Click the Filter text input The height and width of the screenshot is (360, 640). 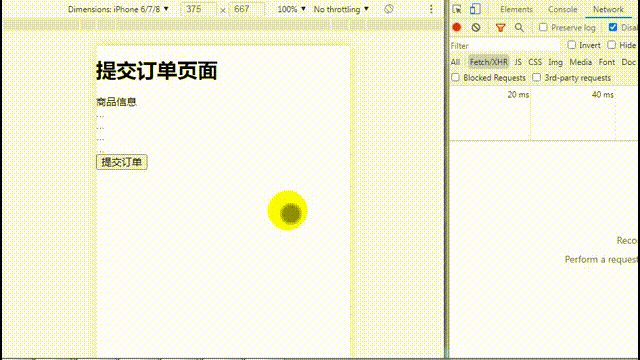coord(505,45)
